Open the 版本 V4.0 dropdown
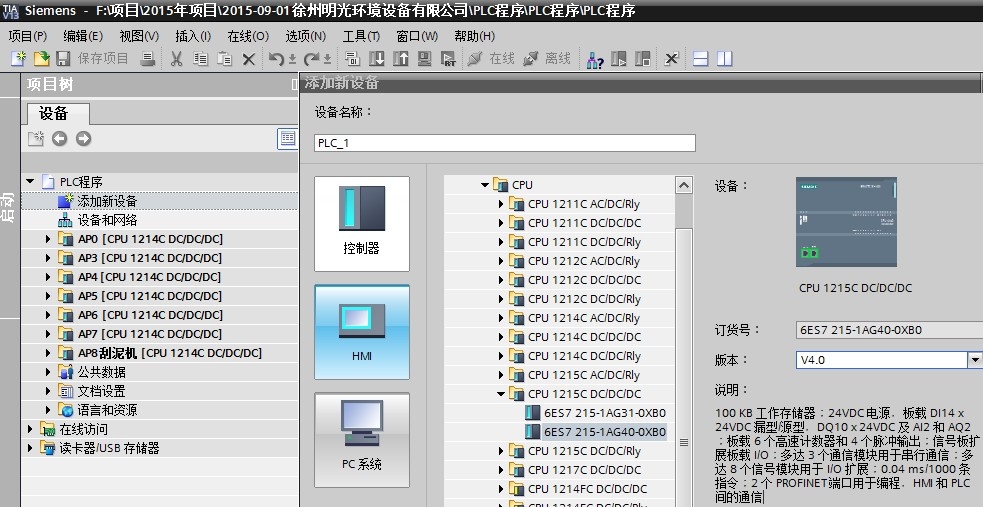The width and height of the screenshot is (983, 507). pos(975,360)
